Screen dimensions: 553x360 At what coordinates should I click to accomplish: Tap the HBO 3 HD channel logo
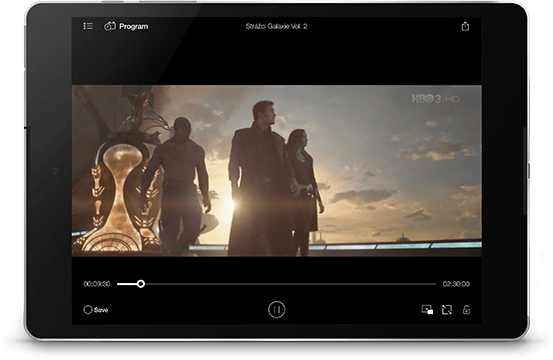tap(436, 99)
